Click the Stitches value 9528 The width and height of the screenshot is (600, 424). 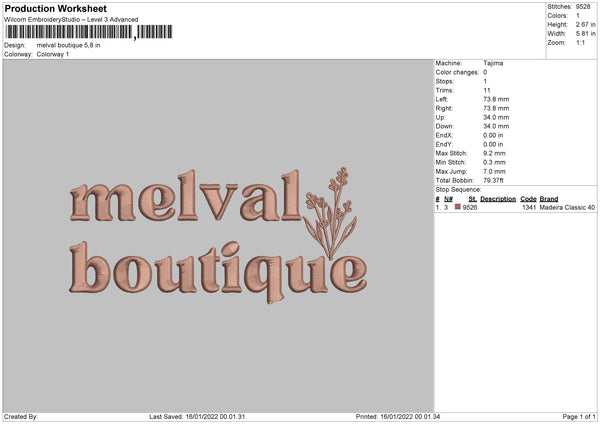coord(583,7)
